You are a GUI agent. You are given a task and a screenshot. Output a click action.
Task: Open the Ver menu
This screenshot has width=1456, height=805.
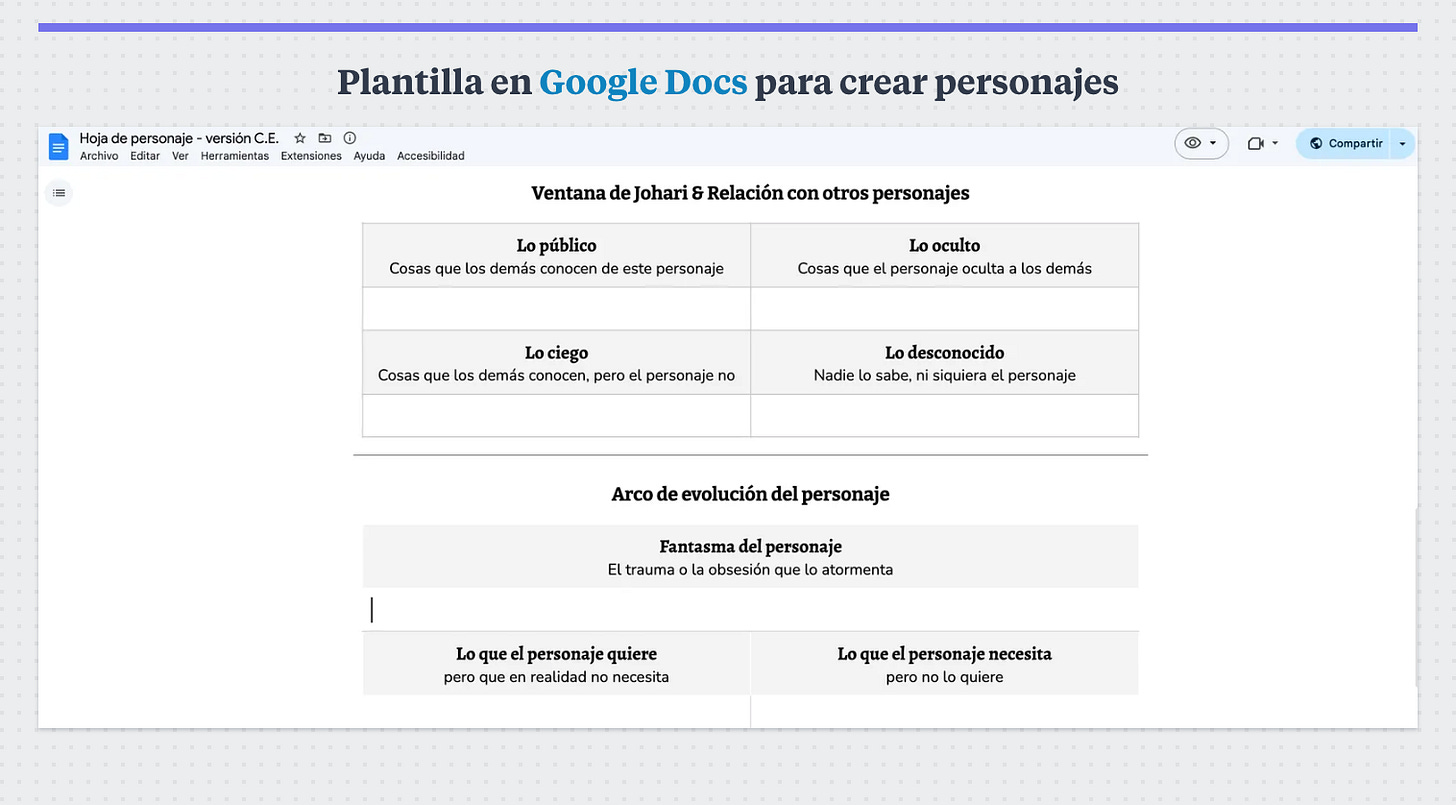tap(180, 156)
